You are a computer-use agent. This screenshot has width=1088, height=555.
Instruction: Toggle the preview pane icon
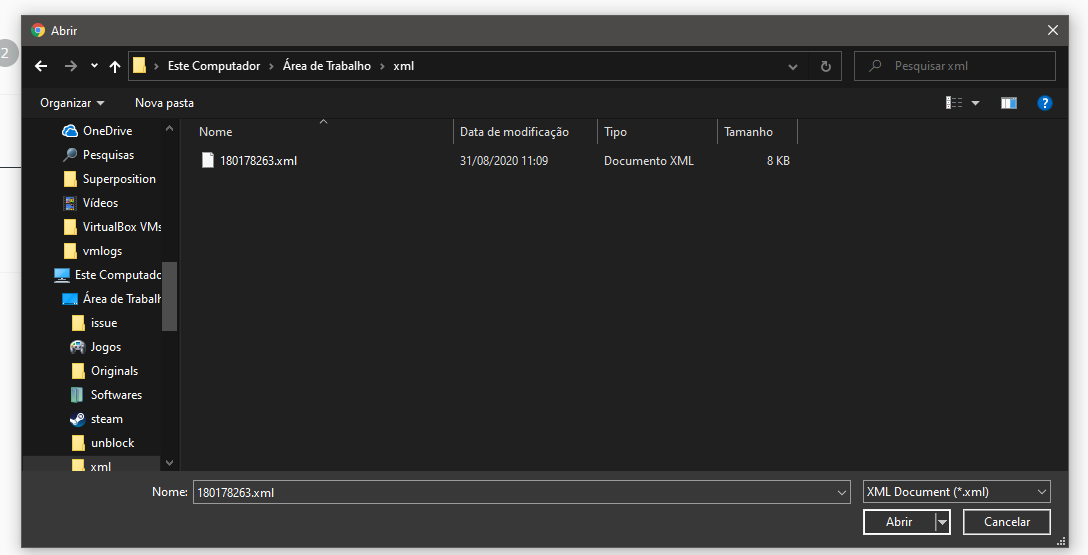tap(1009, 103)
